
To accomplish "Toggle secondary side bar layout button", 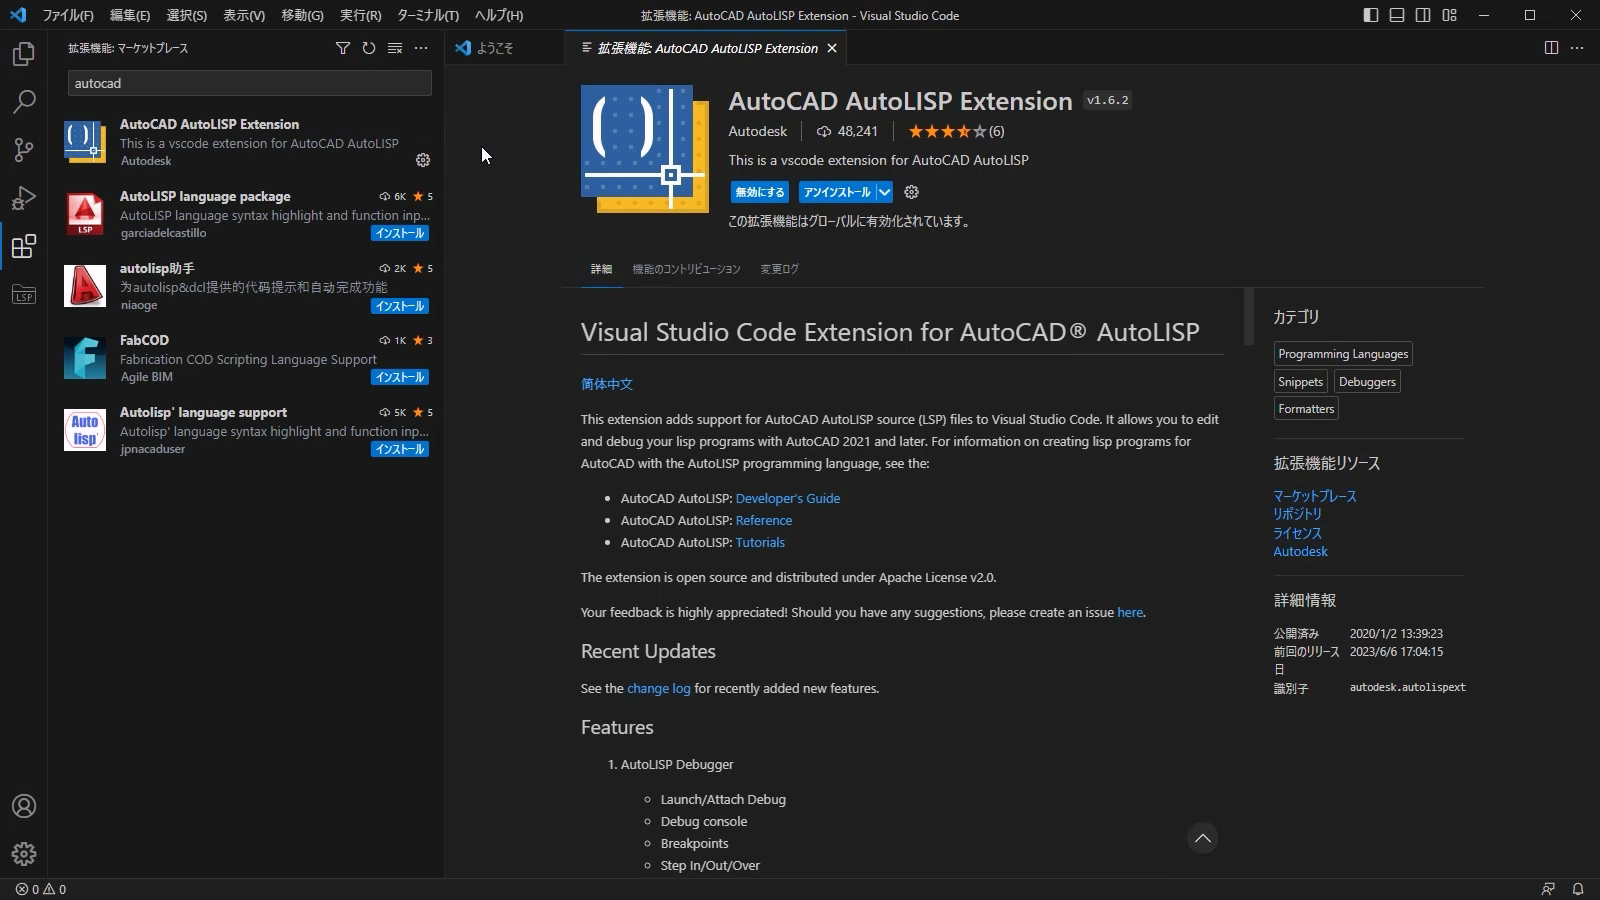I will tap(1423, 15).
